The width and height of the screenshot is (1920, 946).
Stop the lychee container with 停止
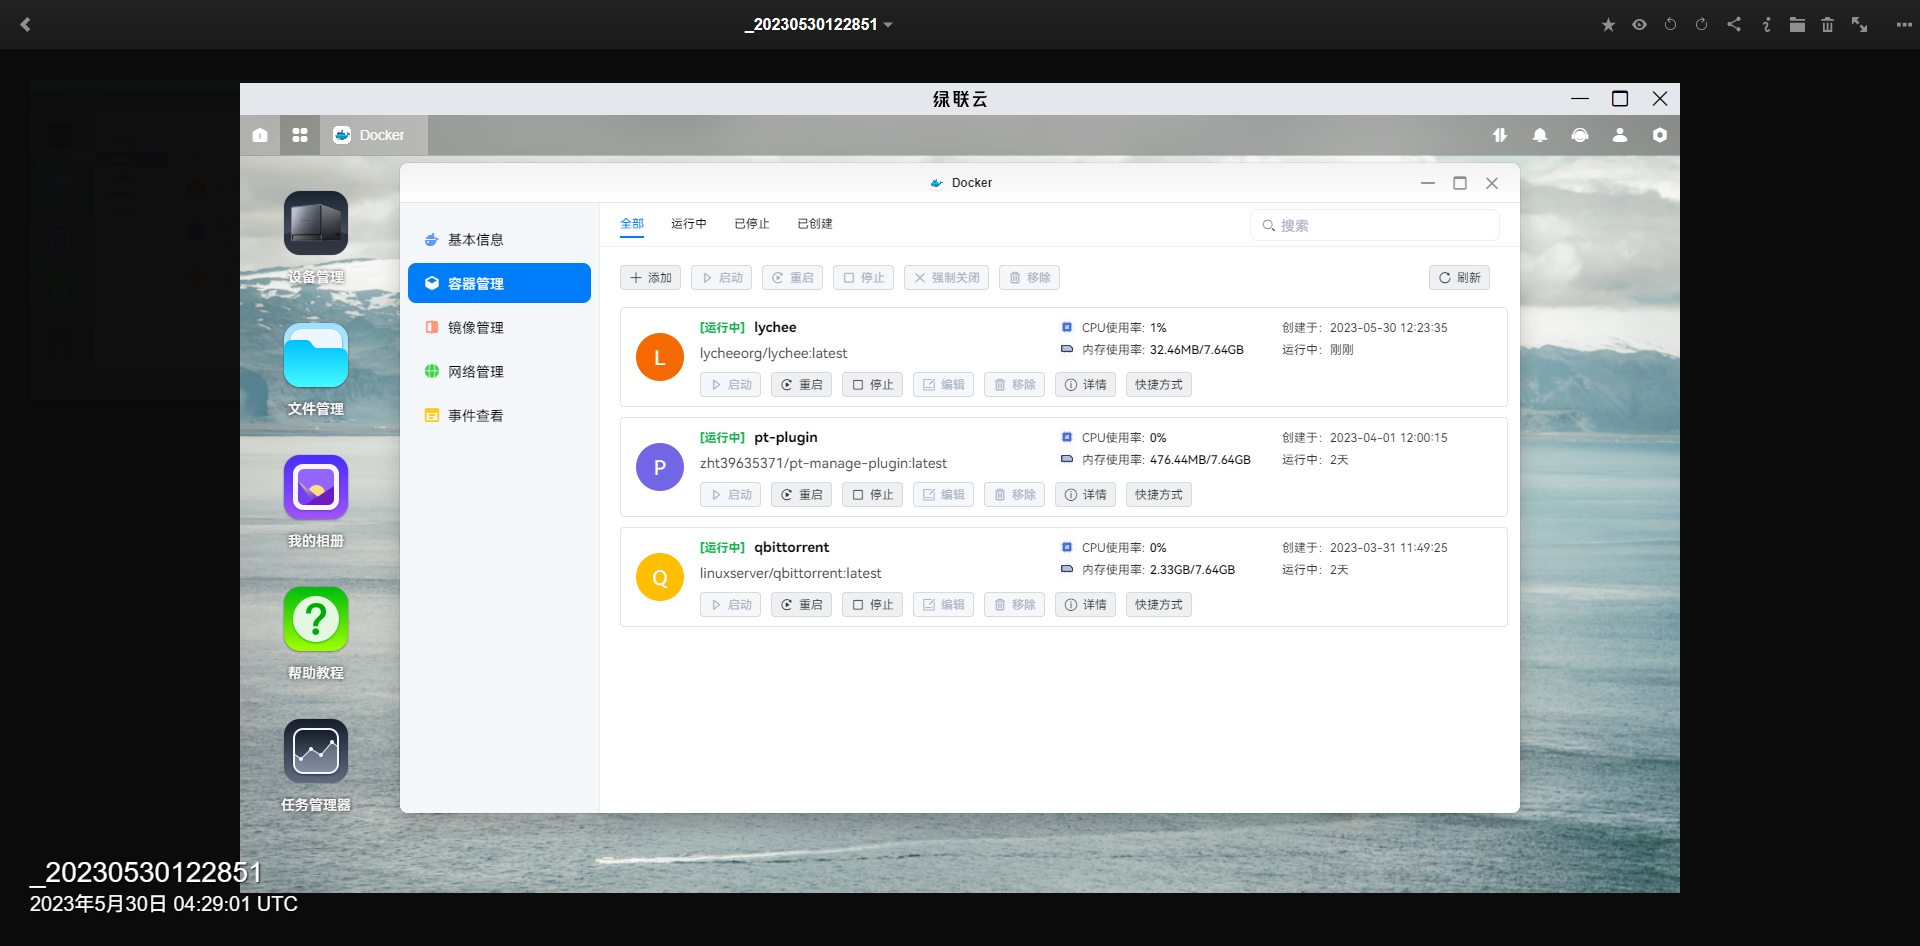[872, 385]
